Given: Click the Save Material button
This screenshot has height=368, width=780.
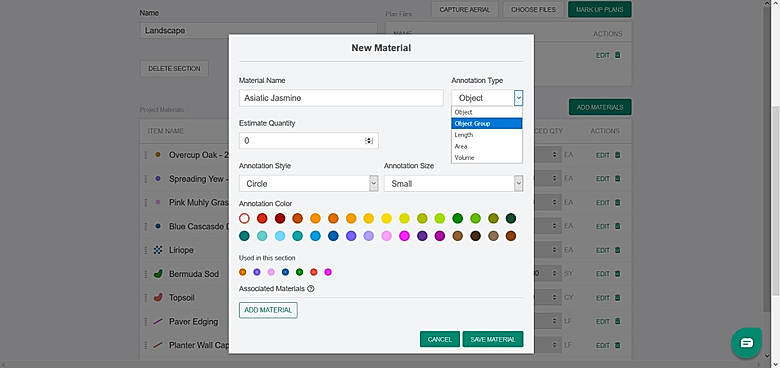Looking at the screenshot, I should [x=492, y=339].
